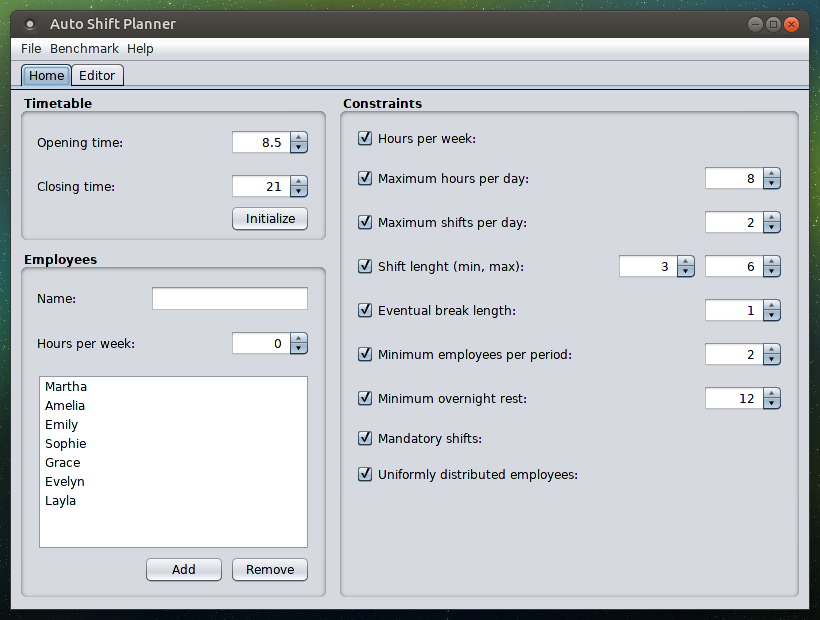This screenshot has height=620, width=820.
Task: Toggle the Hours per week constraint checkbox
Action: pos(365,139)
